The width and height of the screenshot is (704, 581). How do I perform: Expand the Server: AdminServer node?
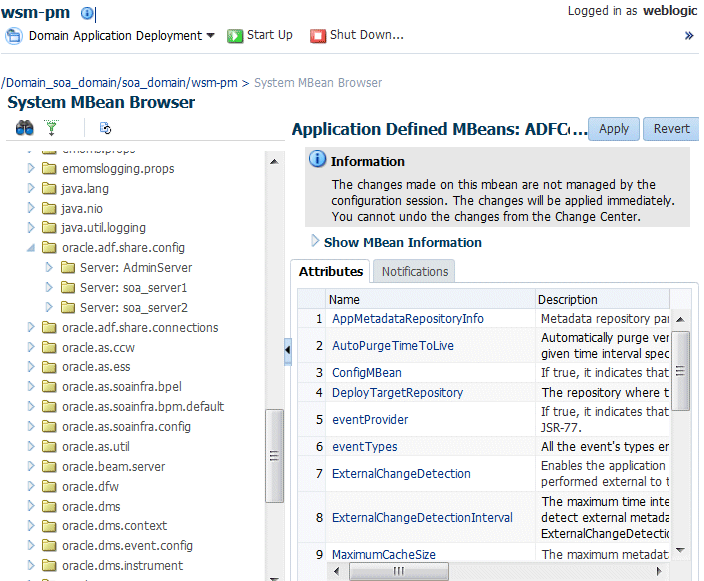pos(49,268)
